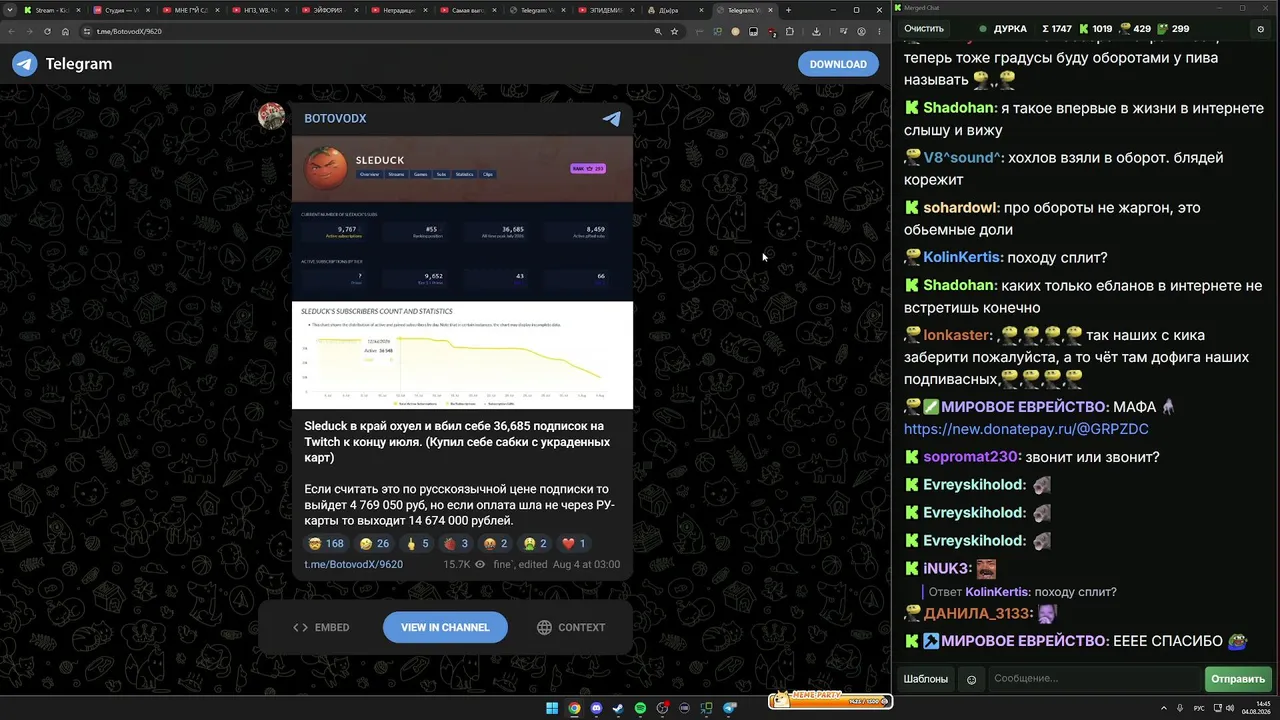Click the total viewer count 1747
Image resolution: width=1280 pixels, height=720 pixels.
[1056, 29]
